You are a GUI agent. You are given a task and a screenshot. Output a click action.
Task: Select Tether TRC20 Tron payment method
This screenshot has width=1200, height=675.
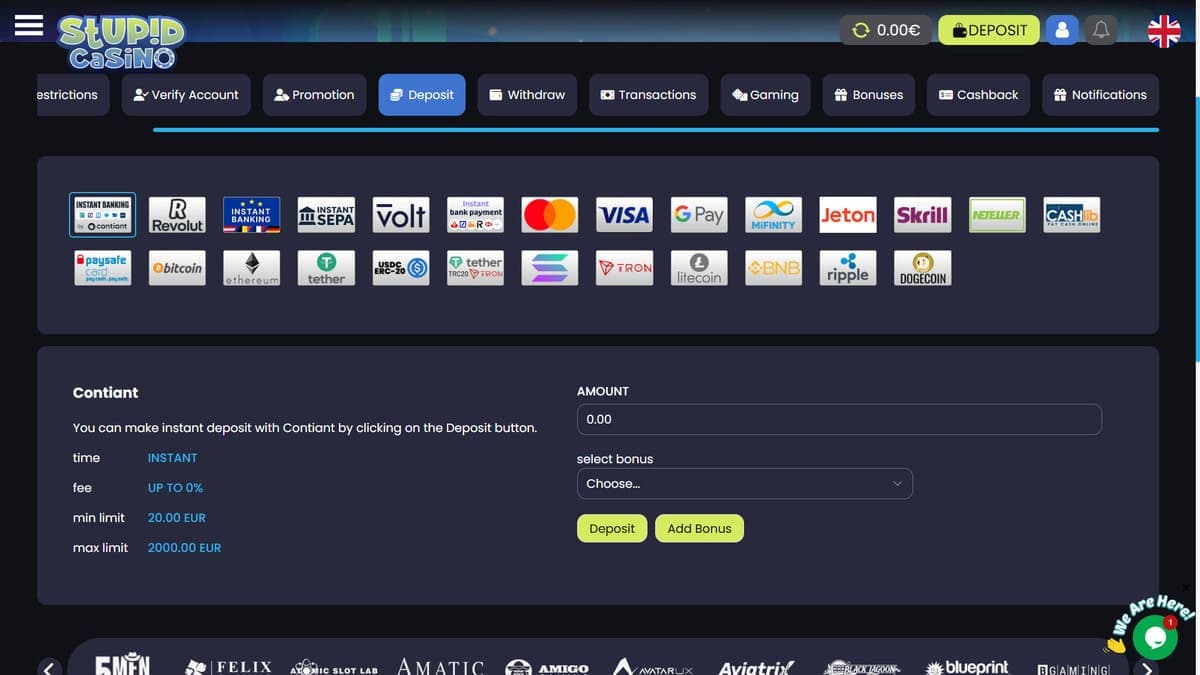(x=475, y=268)
